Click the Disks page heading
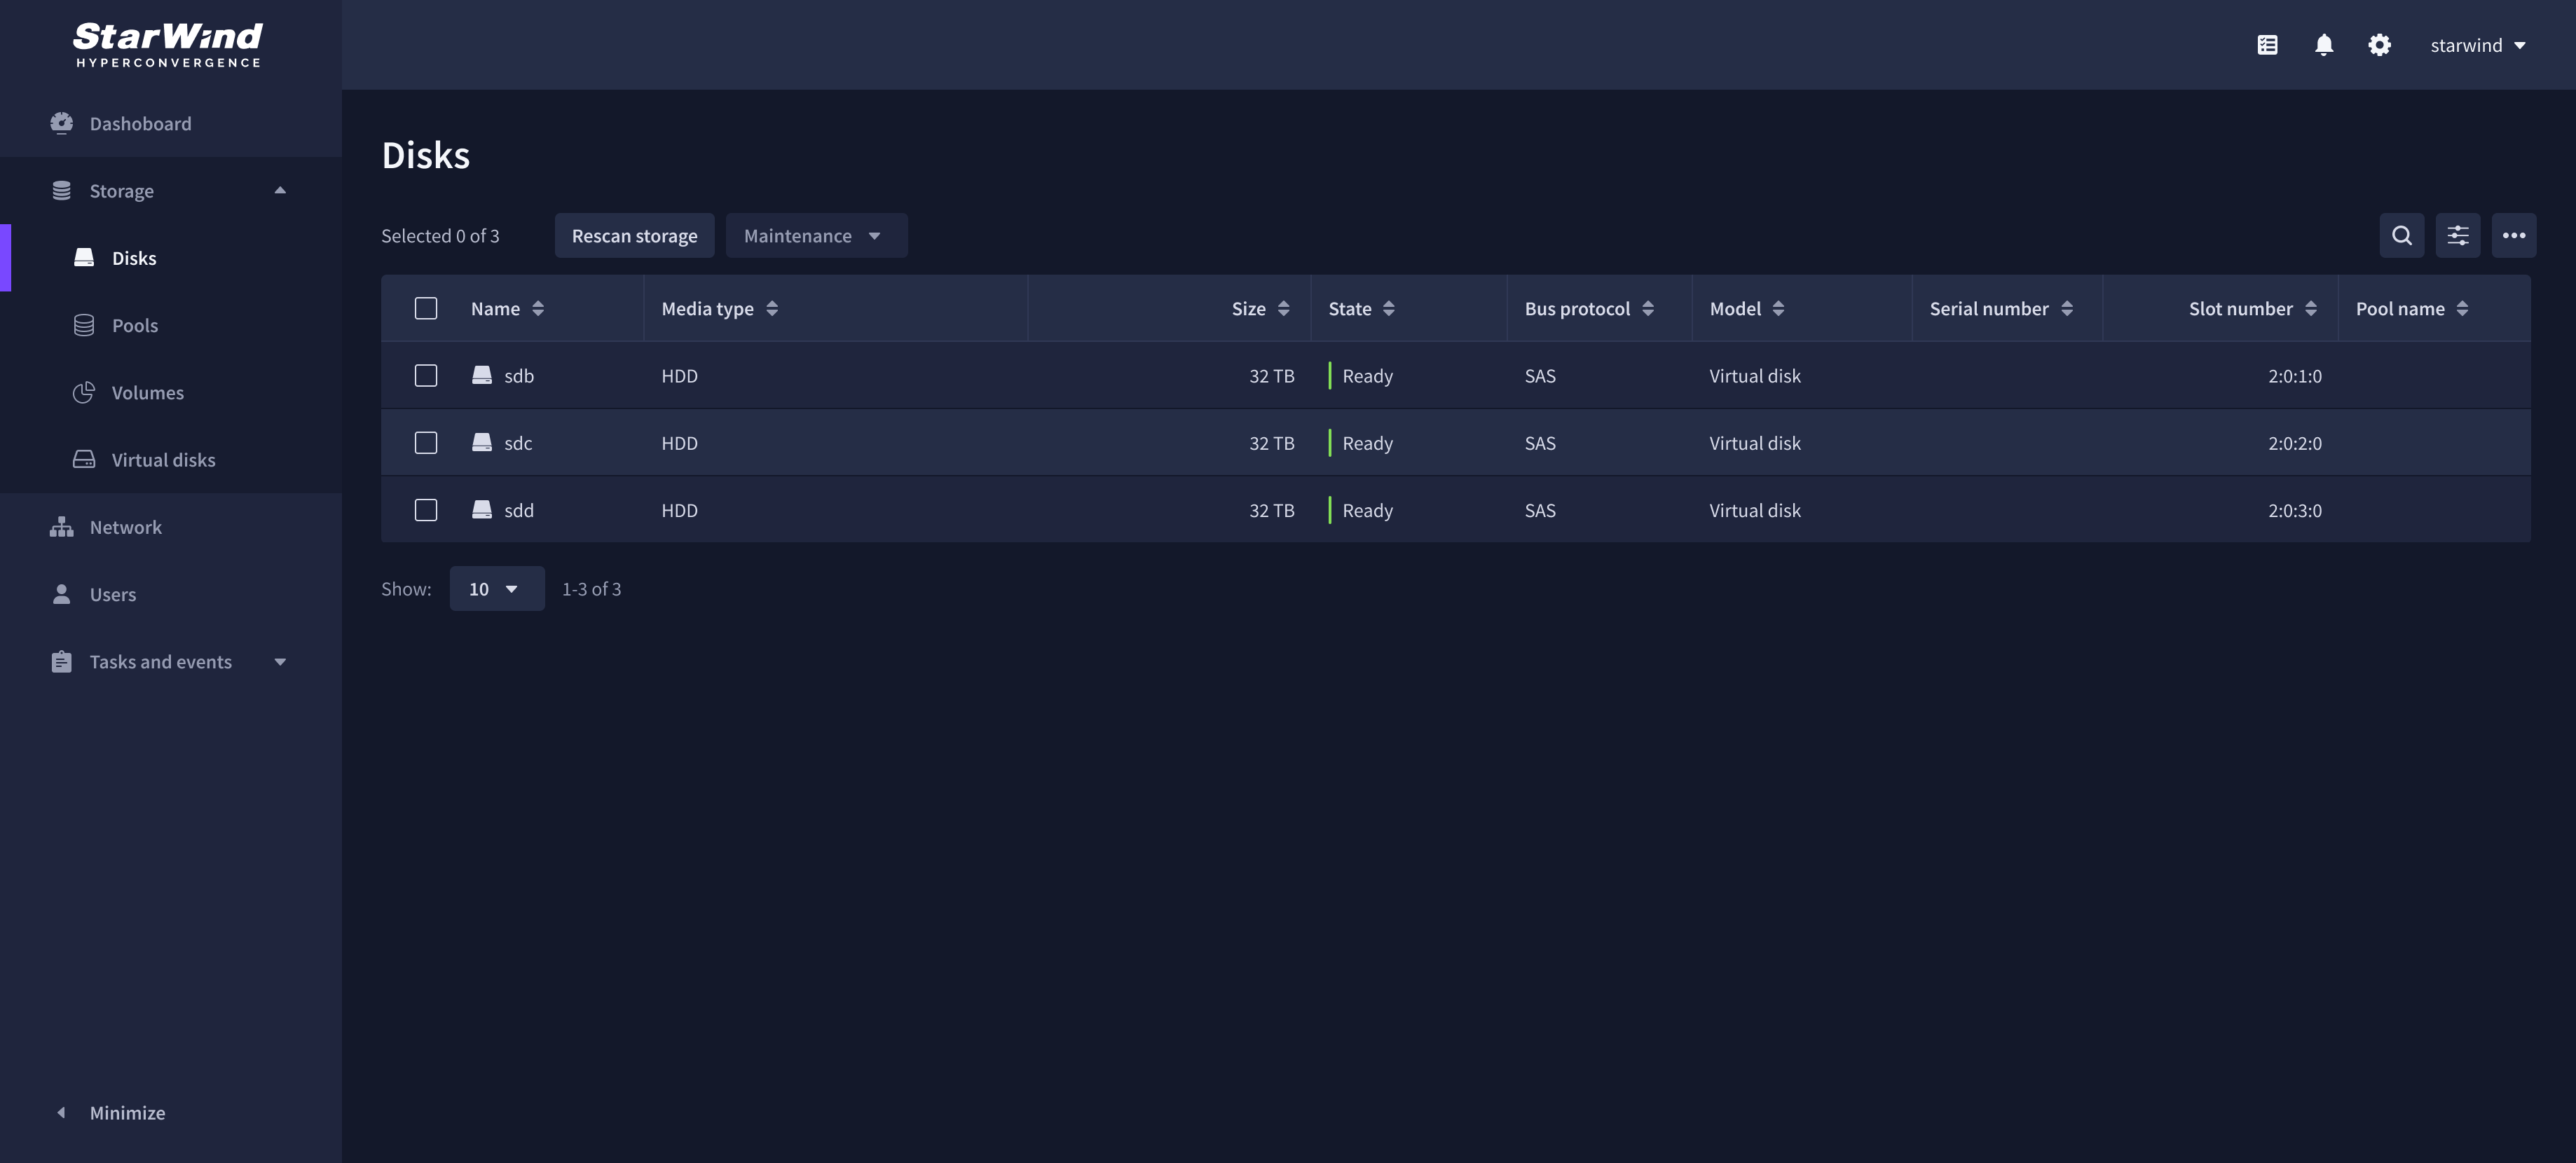This screenshot has width=2576, height=1163. point(426,155)
